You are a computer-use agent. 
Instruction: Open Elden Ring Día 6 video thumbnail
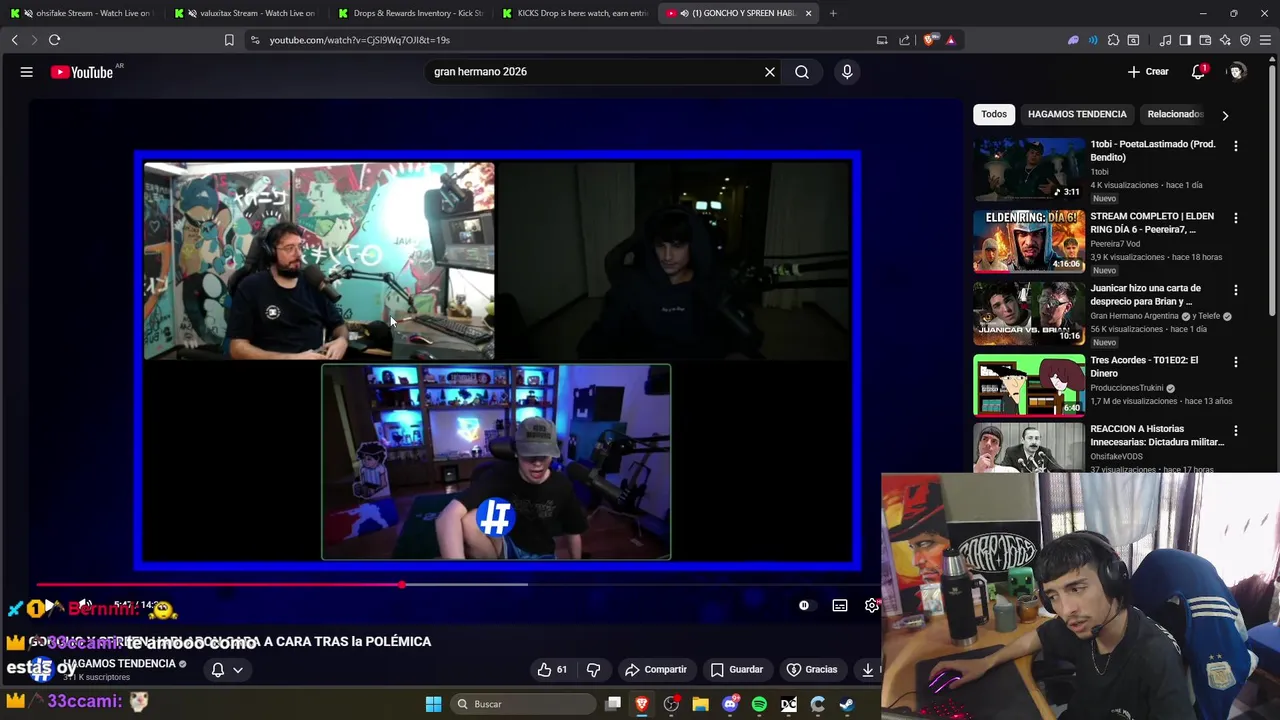point(1029,241)
